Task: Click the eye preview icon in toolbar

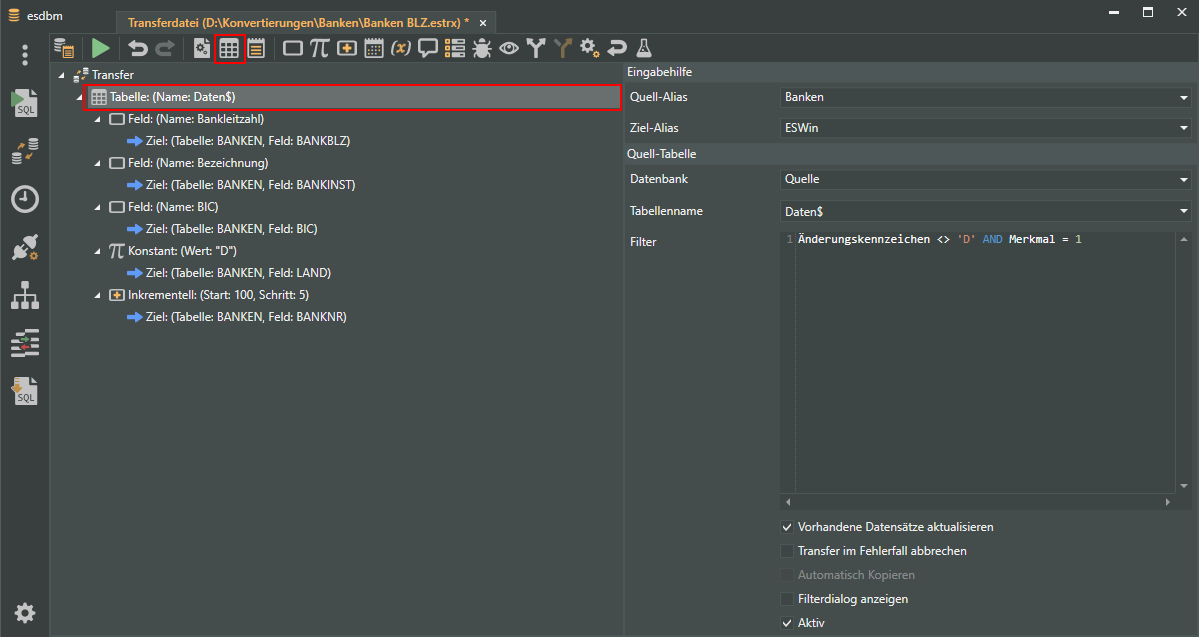Action: click(509, 48)
